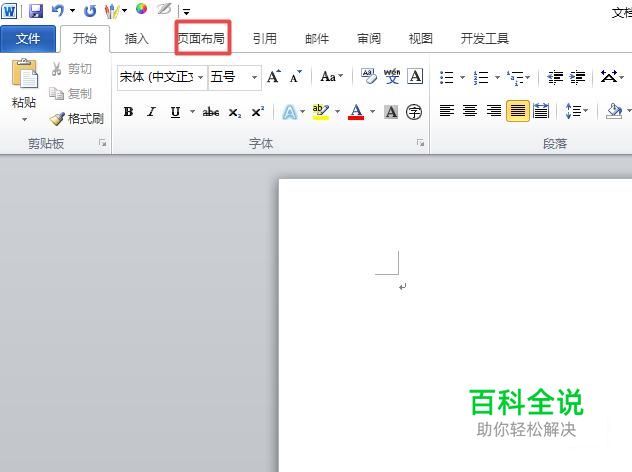Click the font name box 宋体
The width and height of the screenshot is (632, 472).
pos(156,77)
